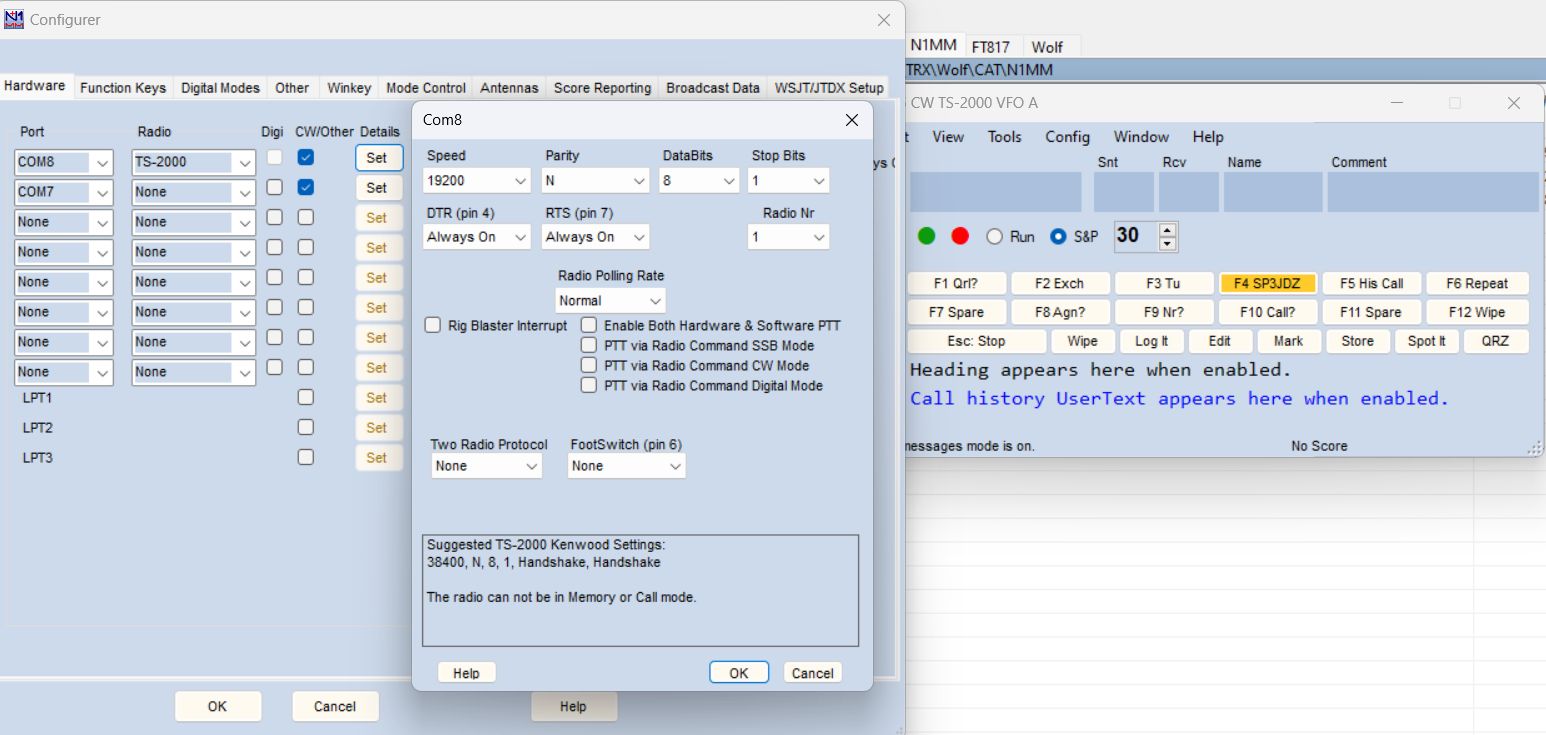Open the Two Radio Protocol dropdown

[x=487, y=466]
